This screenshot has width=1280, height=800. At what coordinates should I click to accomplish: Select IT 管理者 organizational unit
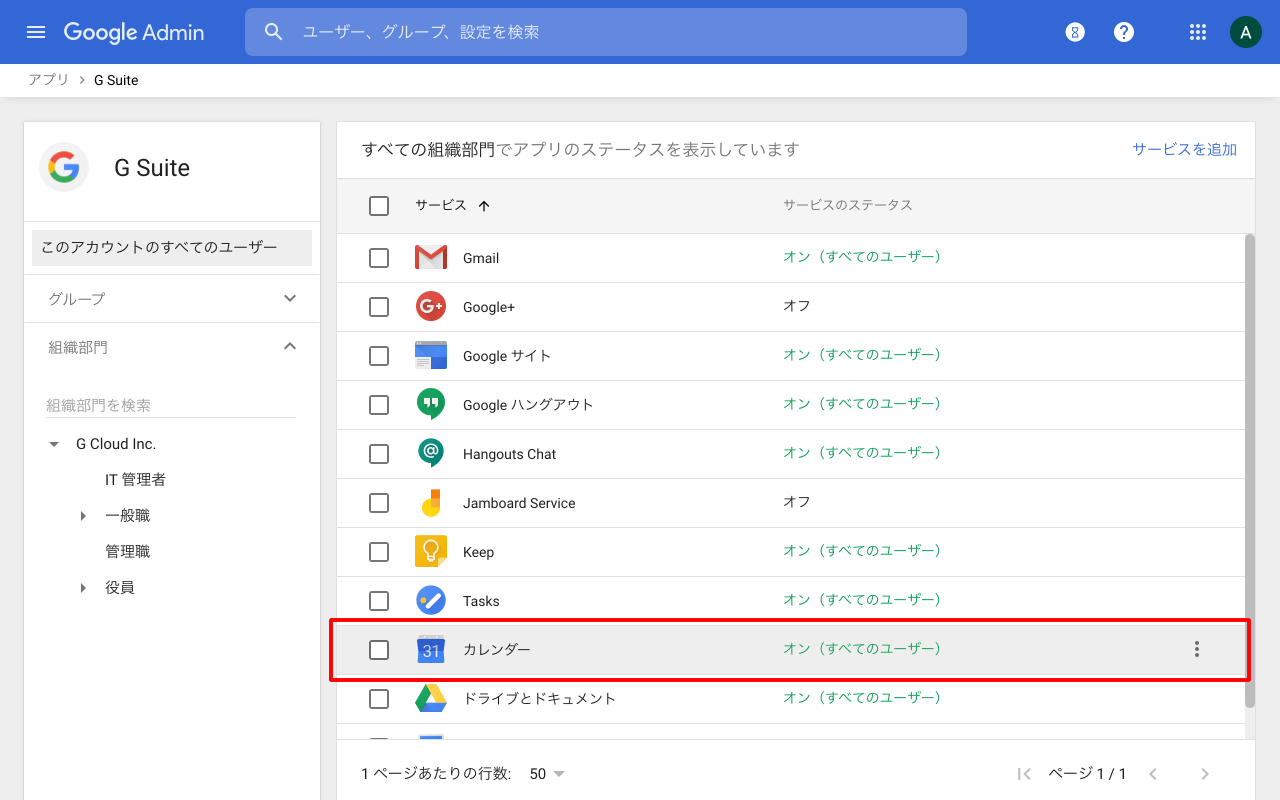[x=135, y=480]
